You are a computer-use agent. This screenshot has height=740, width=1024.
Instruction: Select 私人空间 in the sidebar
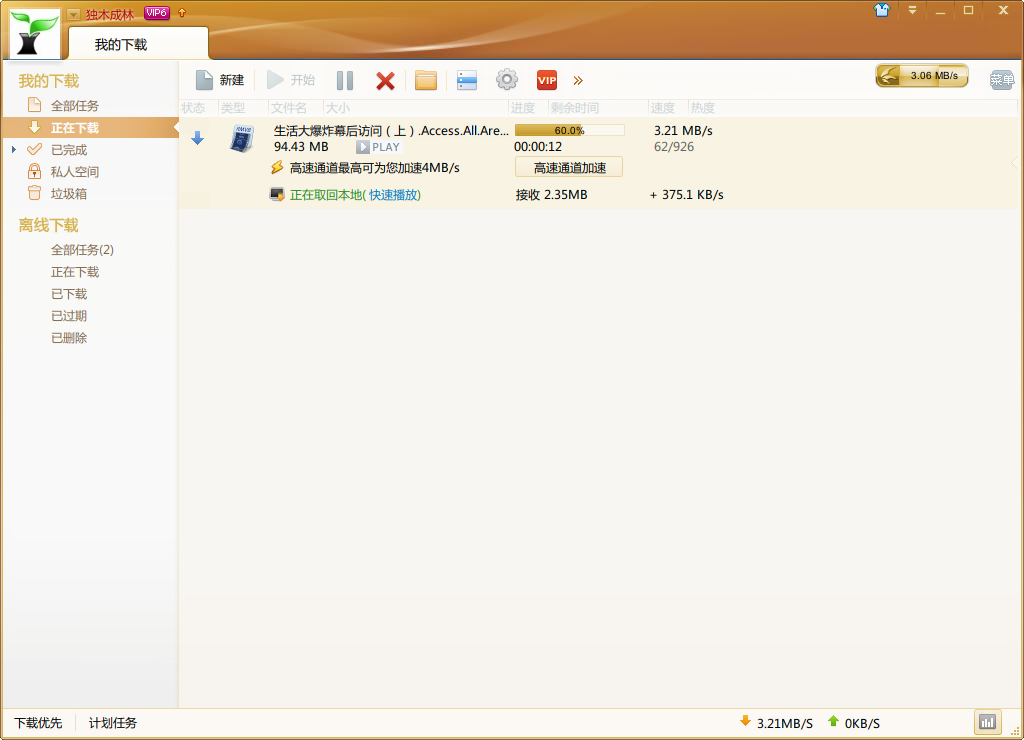[x=74, y=172]
